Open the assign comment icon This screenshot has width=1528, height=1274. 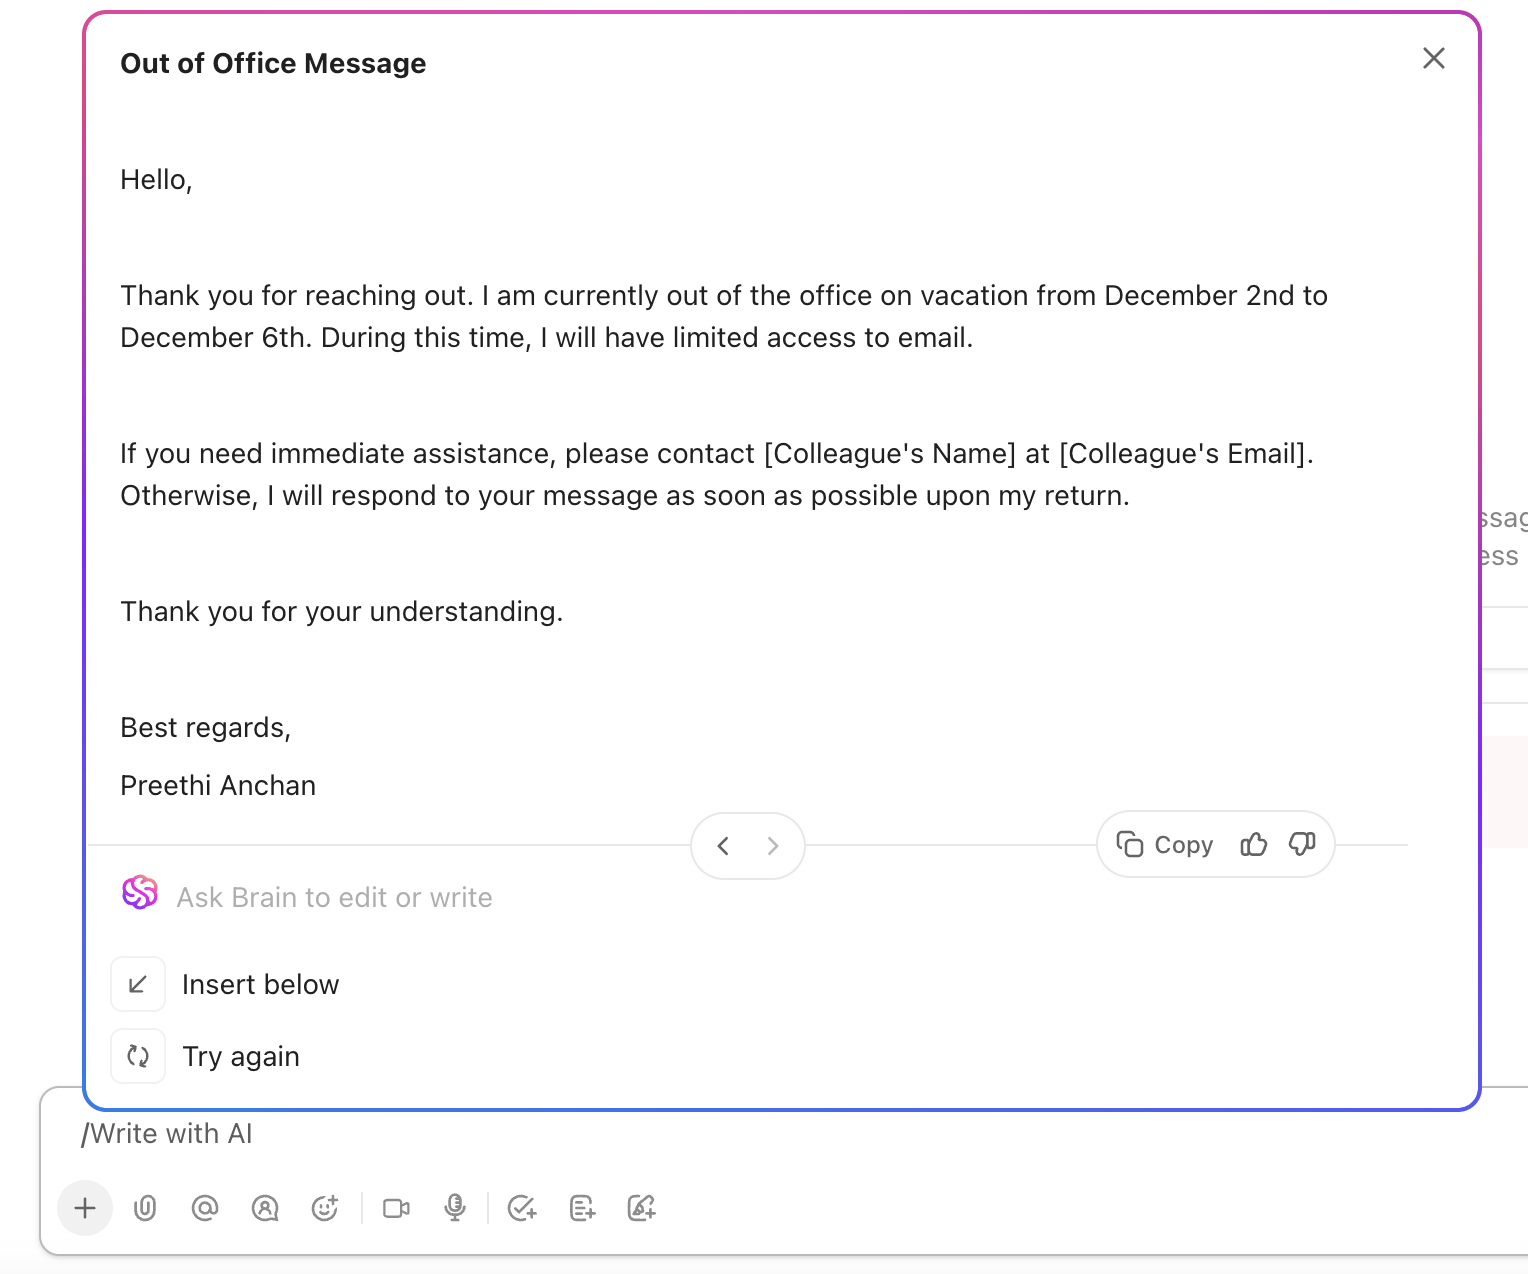pos(265,1208)
